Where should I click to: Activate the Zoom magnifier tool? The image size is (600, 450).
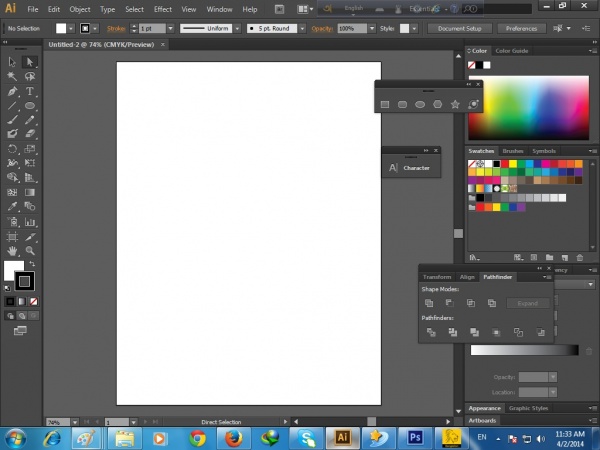(30, 251)
